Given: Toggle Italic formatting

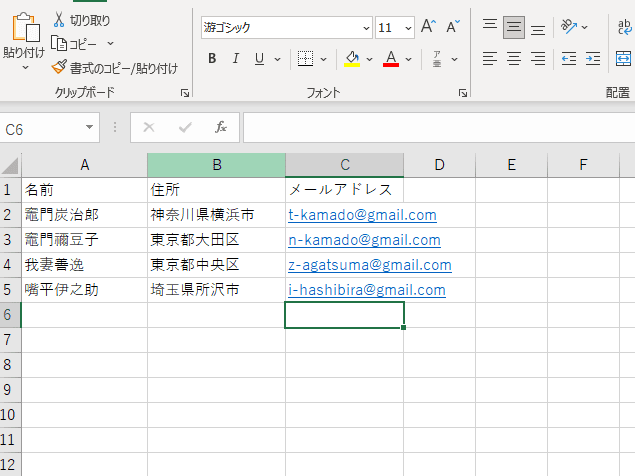Looking at the screenshot, I should coord(236,59).
